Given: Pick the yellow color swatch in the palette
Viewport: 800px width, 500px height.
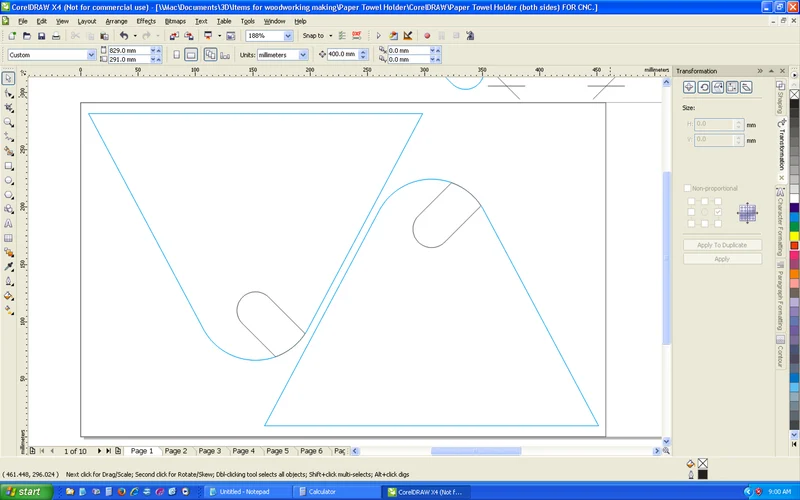Looking at the screenshot, I should tap(794, 236).
